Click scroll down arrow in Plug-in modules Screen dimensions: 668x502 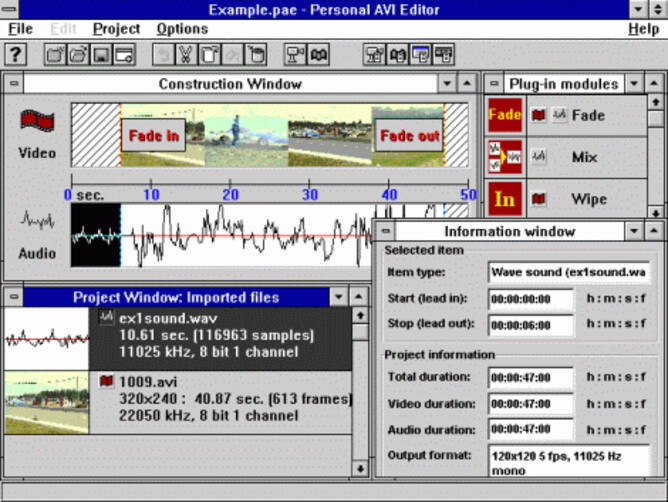(x=656, y=212)
